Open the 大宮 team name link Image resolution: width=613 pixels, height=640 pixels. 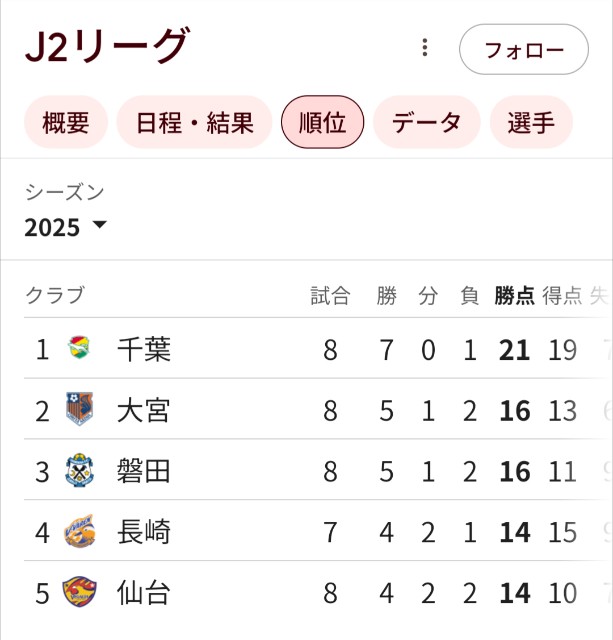point(144,410)
